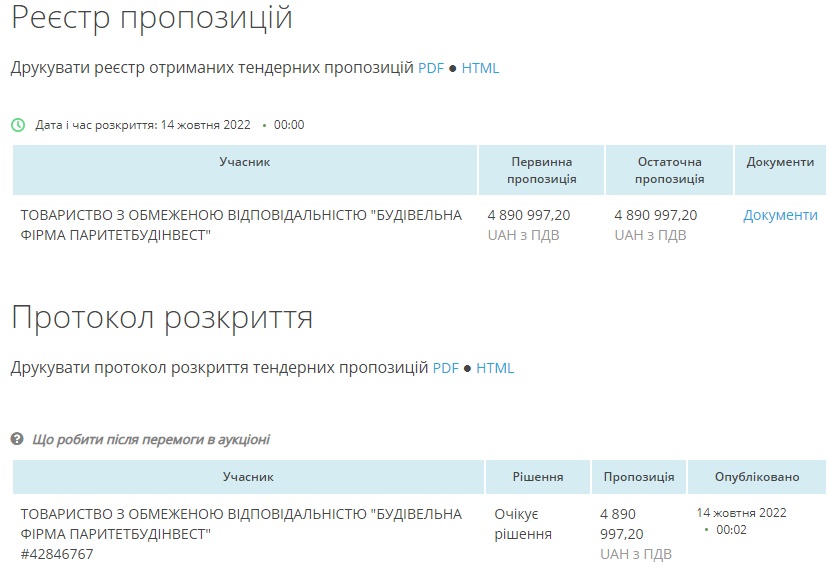Select participant code #42846767

pos(57,554)
